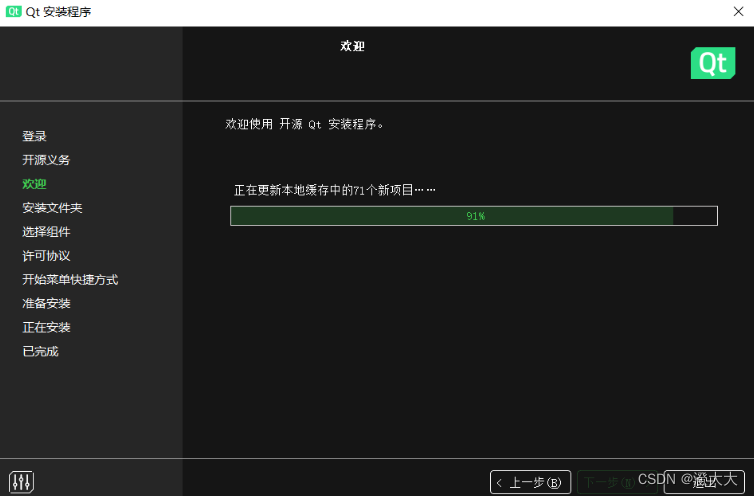Select 选择组件 step in sidebar
This screenshot has height=496, width=754.
(x=46, y=232)
